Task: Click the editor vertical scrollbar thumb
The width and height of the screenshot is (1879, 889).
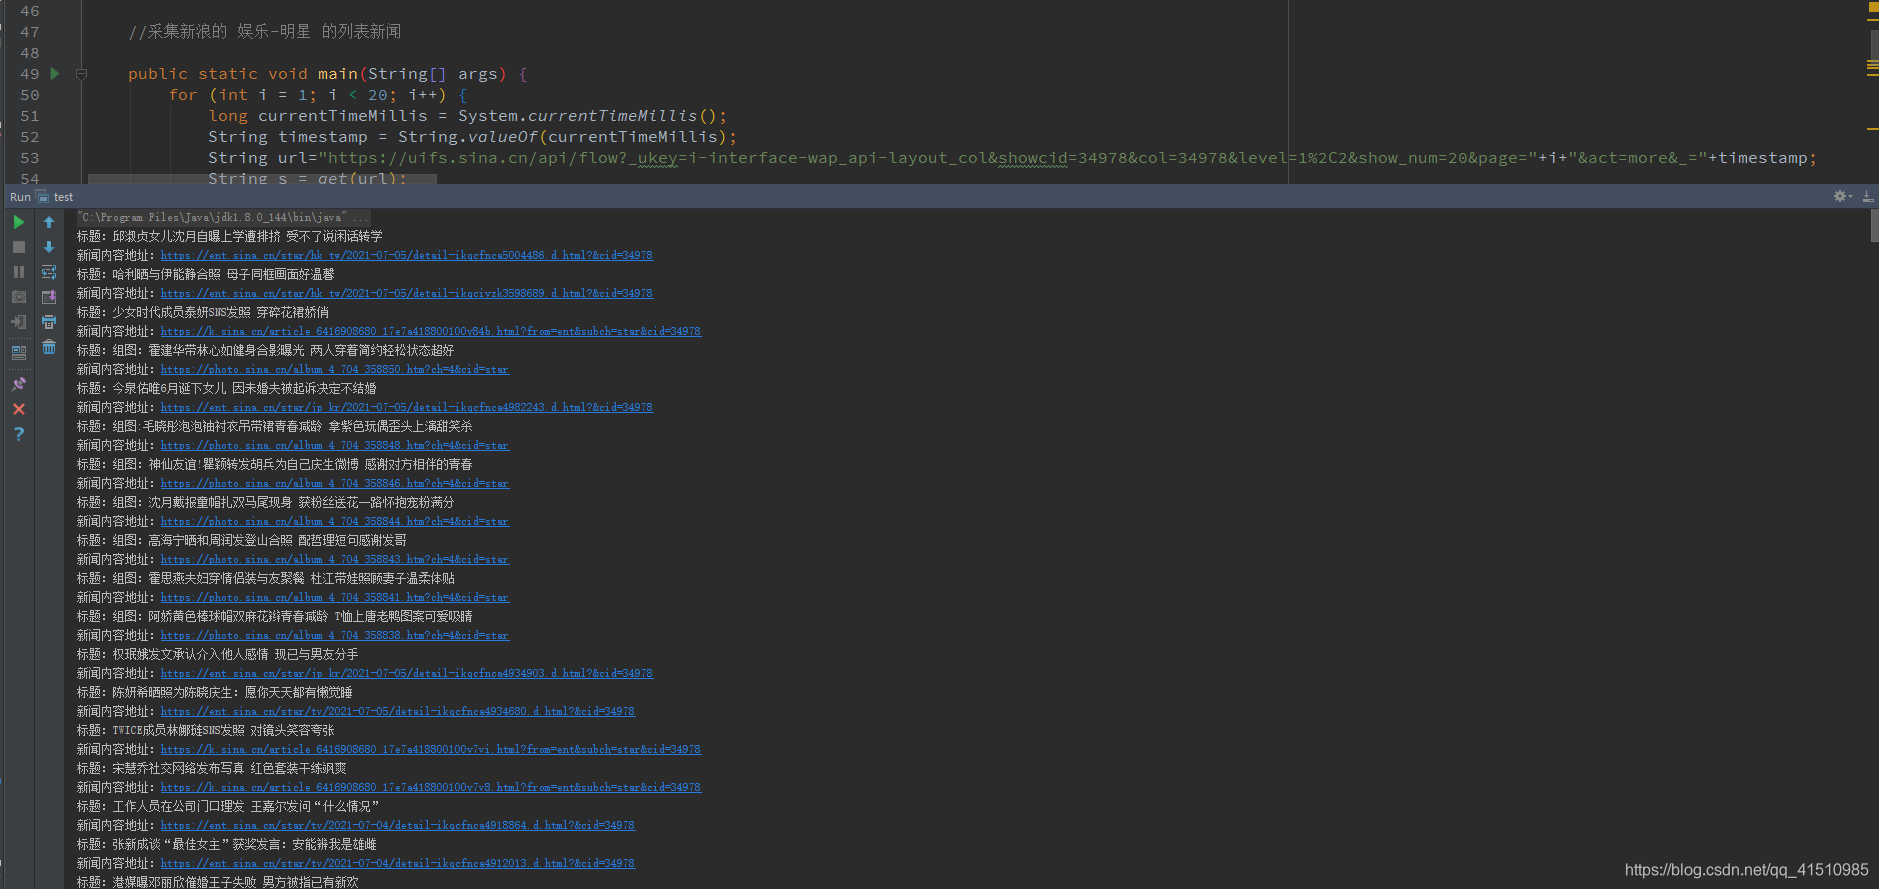Action: click(1874, 45)
